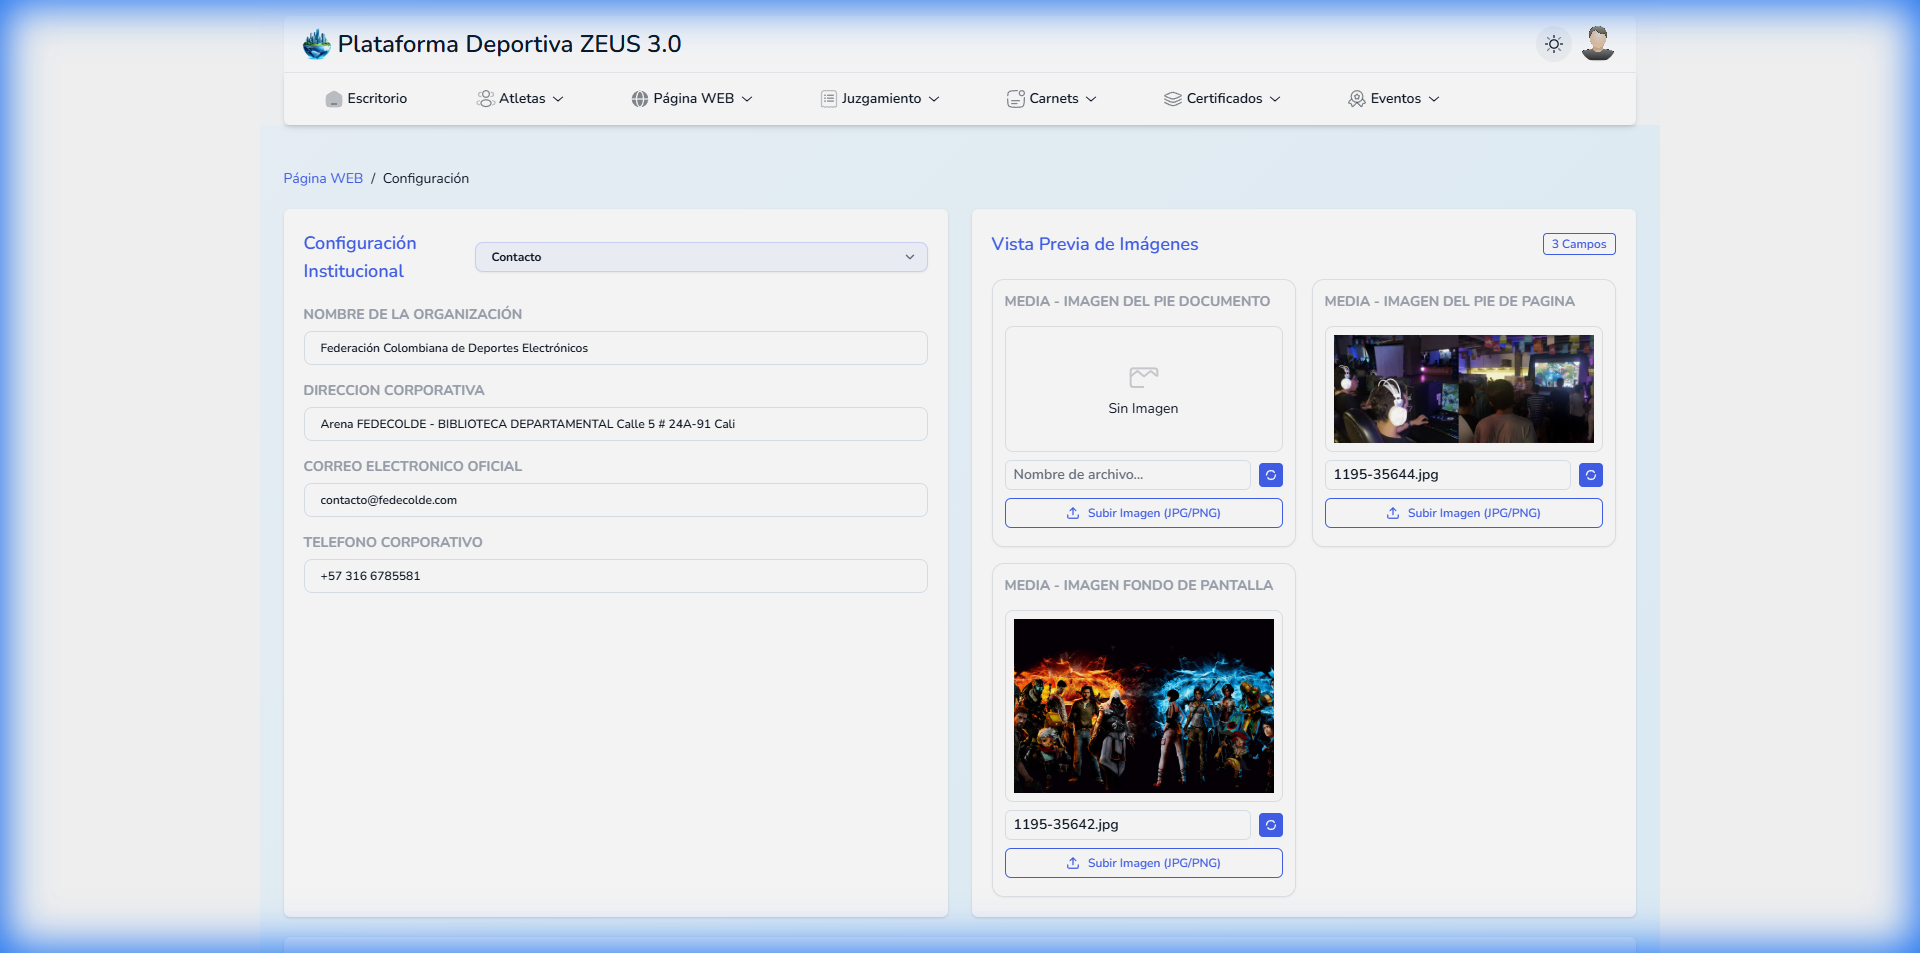
Task: Click the Nombre de la Organización field
Action: coord(615,348)
